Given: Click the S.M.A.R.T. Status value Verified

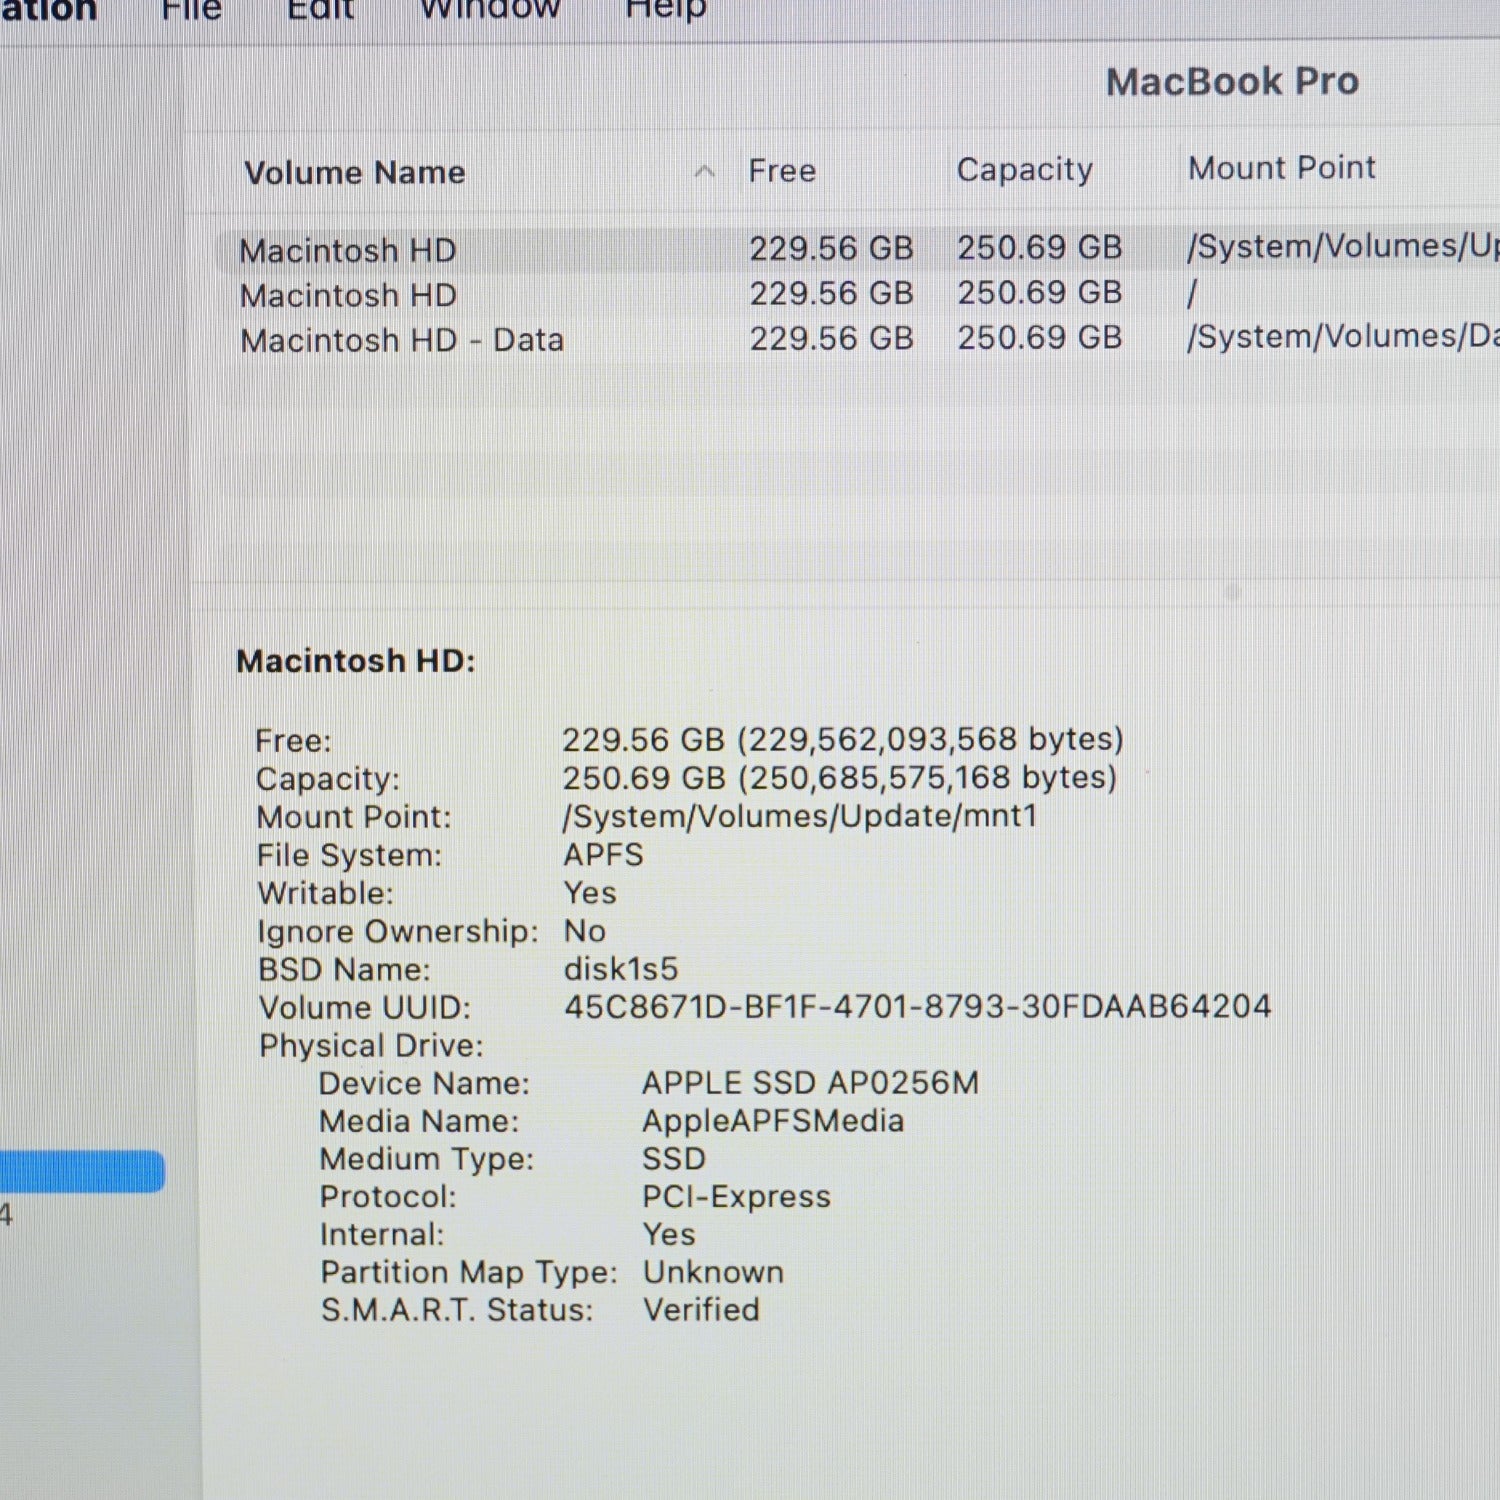Looking at the screenshot, I should click(702, 1310).
